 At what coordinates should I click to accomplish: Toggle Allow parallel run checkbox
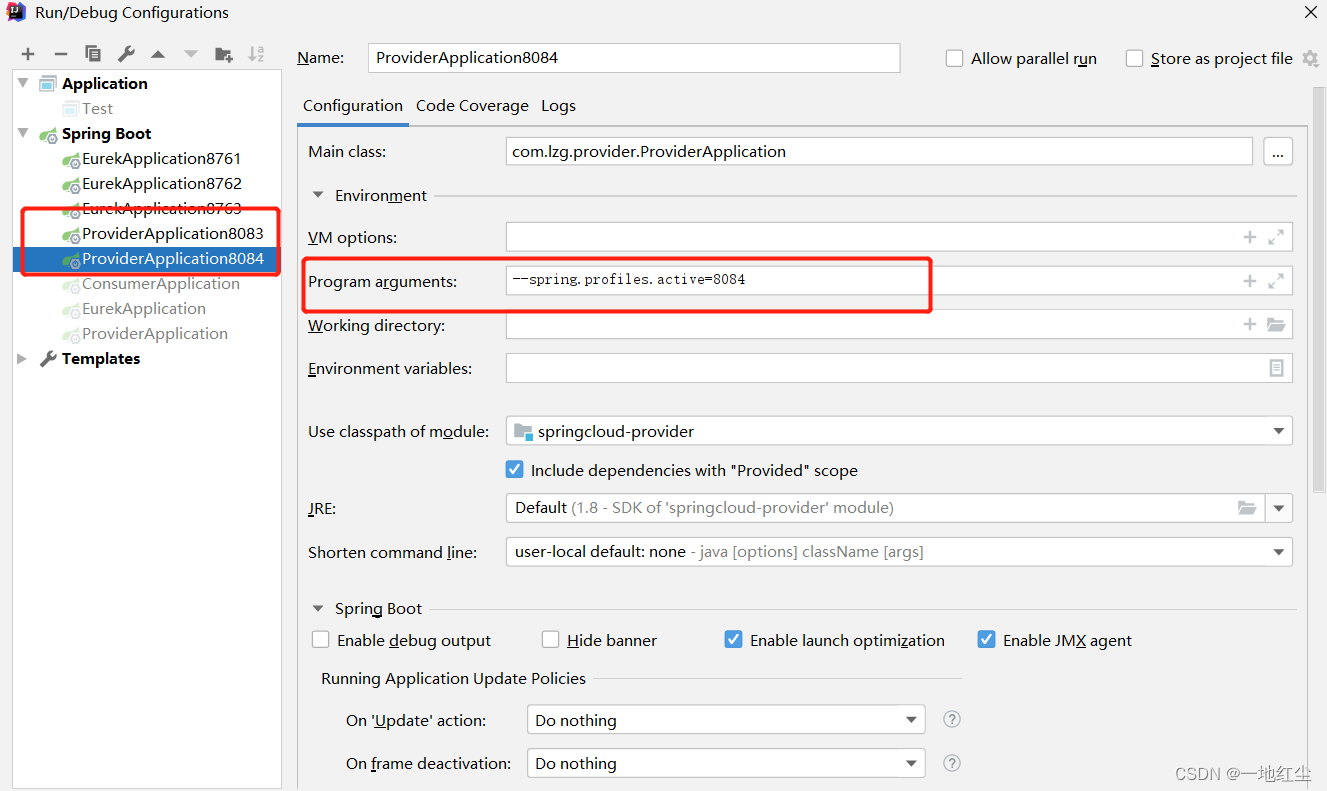coord(954,59)
